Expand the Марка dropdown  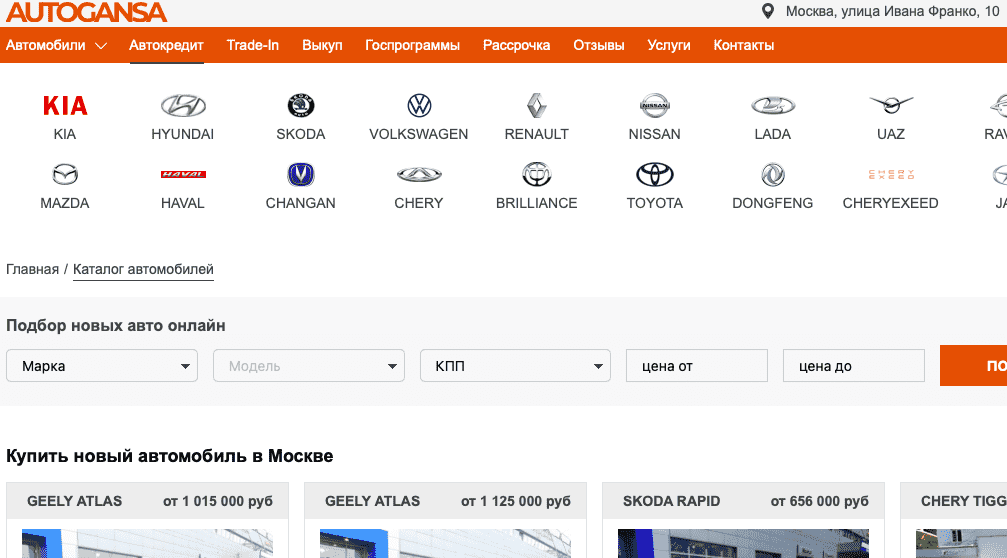(102, 366)
